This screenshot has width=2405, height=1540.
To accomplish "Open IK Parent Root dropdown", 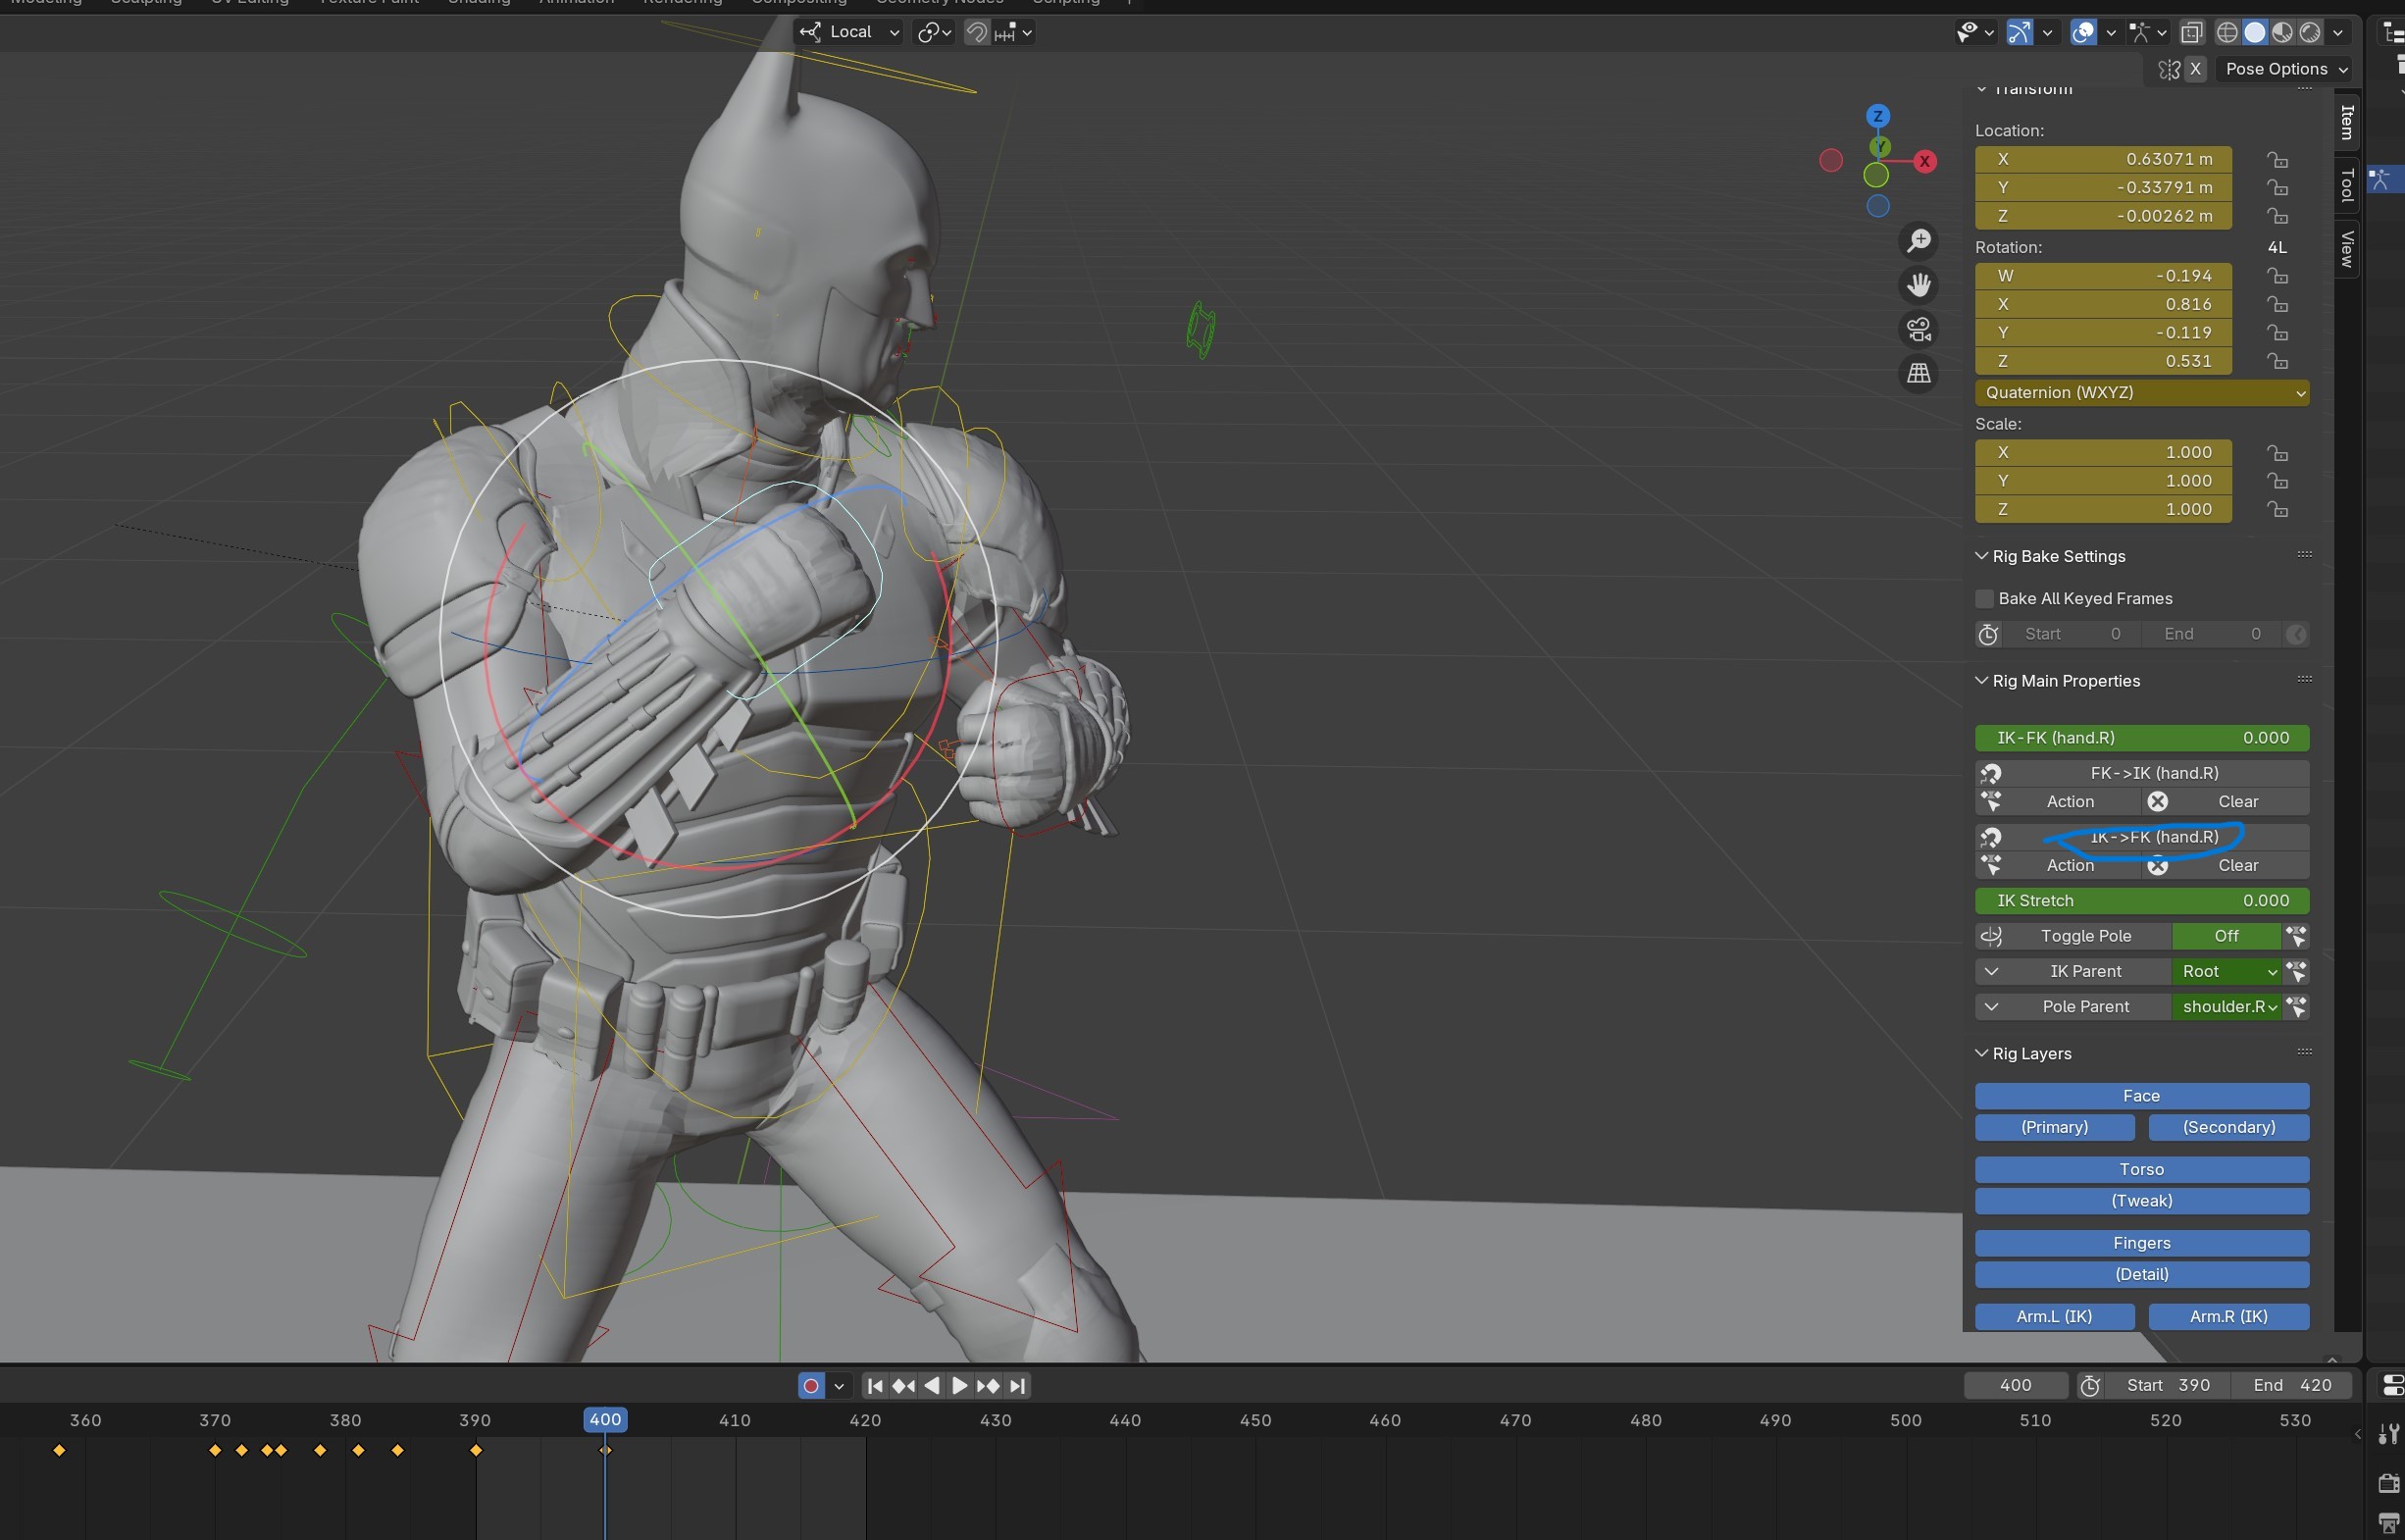I will pyautogui.click(x=2227, y=972).
